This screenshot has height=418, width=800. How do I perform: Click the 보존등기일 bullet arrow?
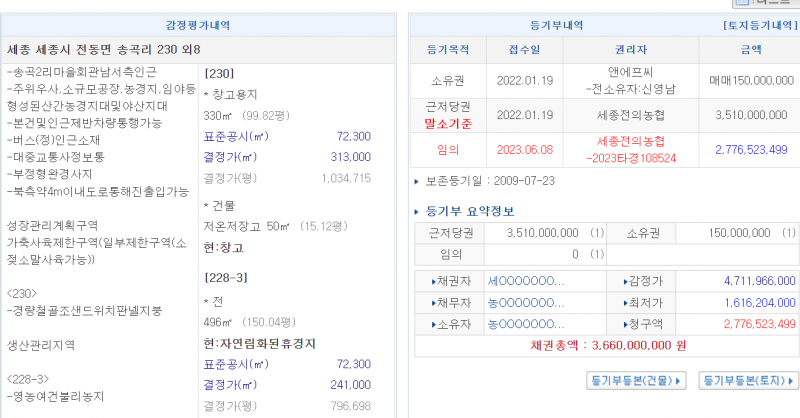[418, 181]
